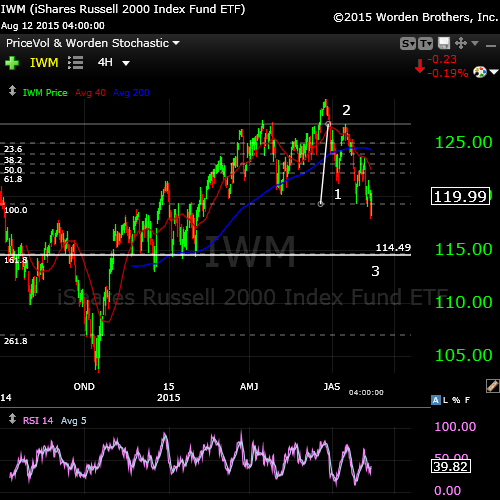Click the 100.0 Fibonacci level label
Image resolution: width=500 pixels, height=500 pixels.
(x=16, y=210)
